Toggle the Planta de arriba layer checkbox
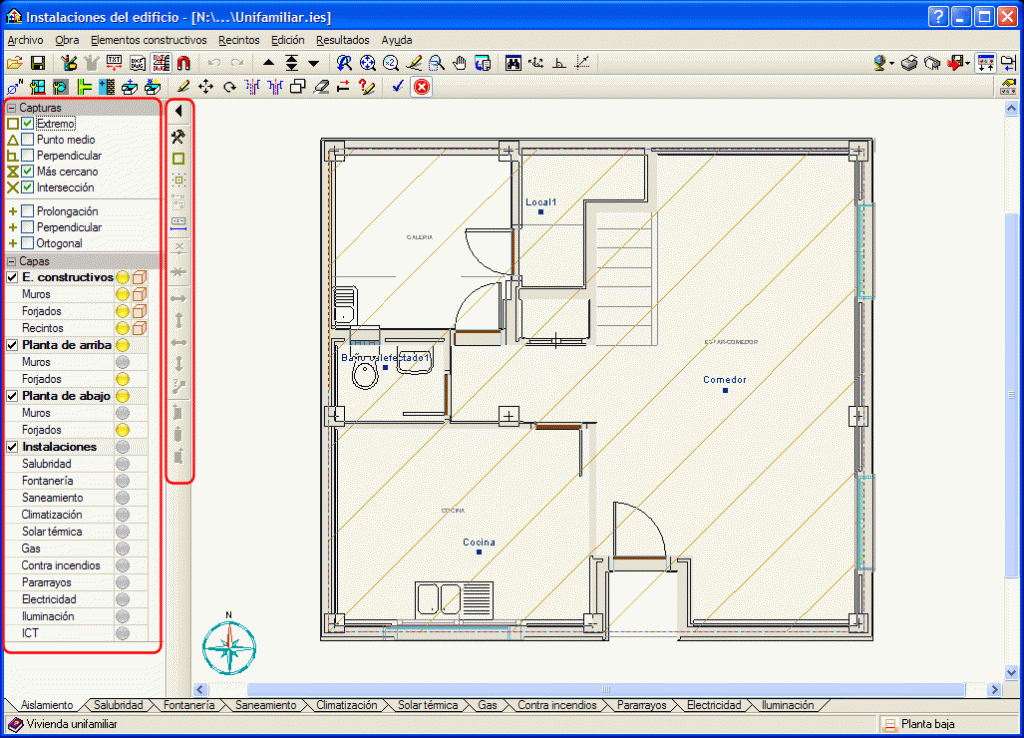Viewport: 1024px width, 738px height. click(12, 345)
